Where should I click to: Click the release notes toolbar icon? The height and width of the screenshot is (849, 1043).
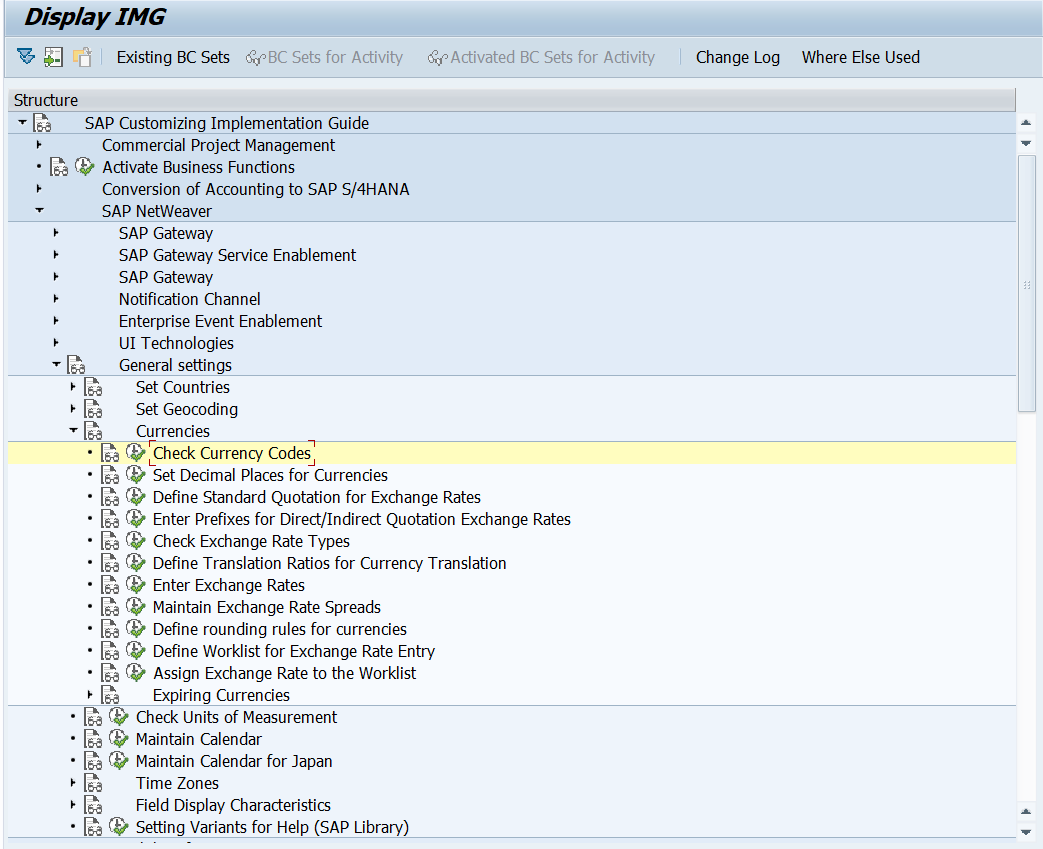(82, 57)
